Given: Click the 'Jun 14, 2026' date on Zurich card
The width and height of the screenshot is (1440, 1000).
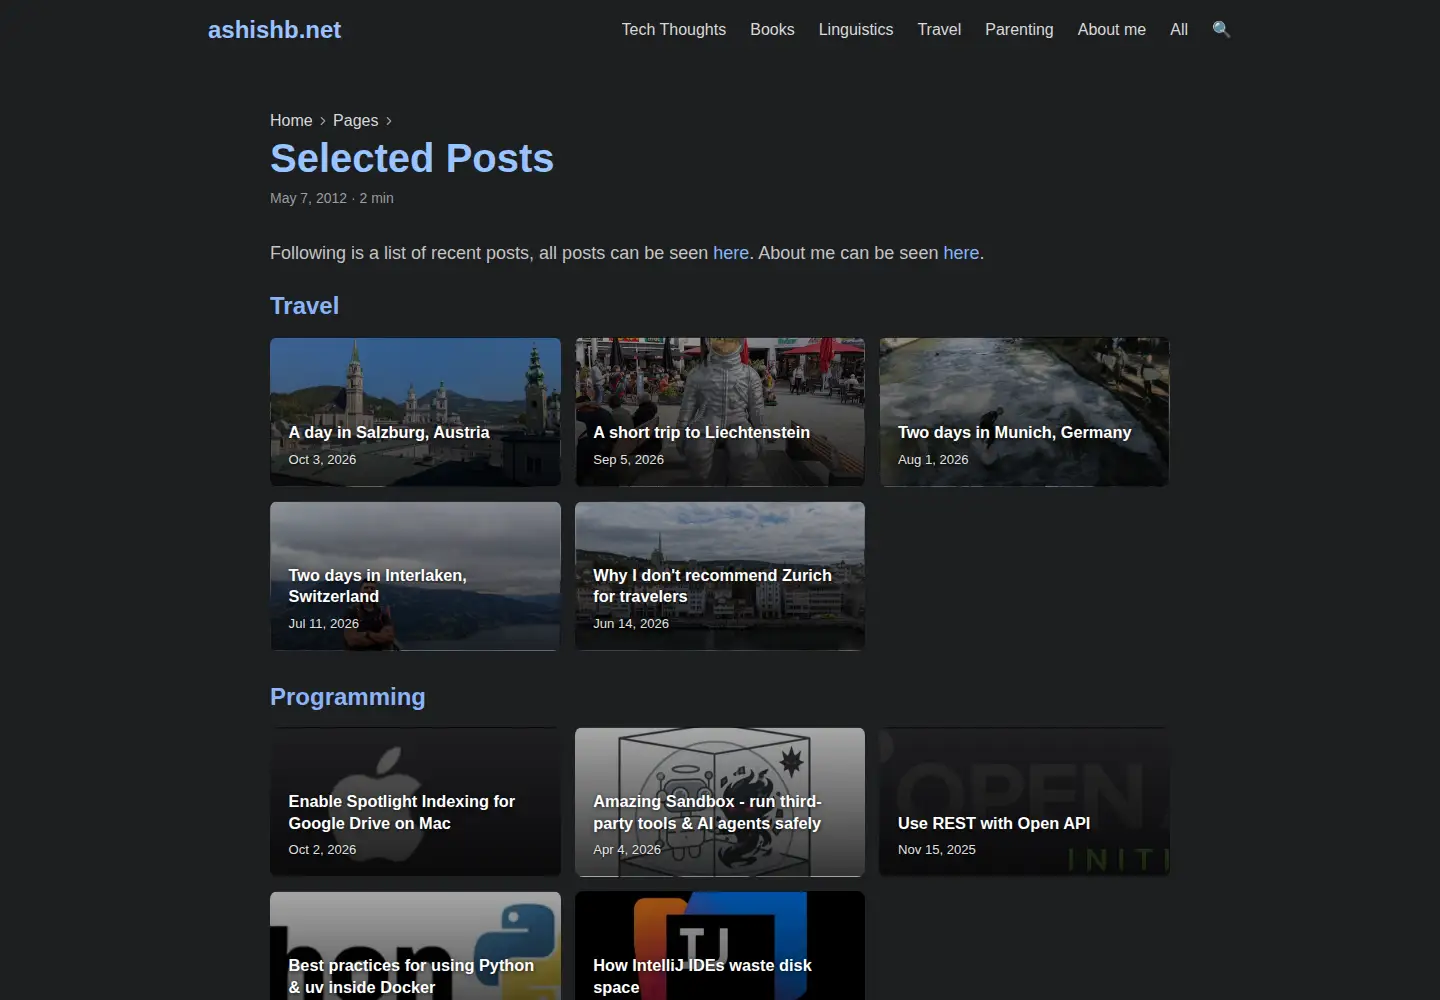Looking at the screenshot, I should [x=631, y=623].
